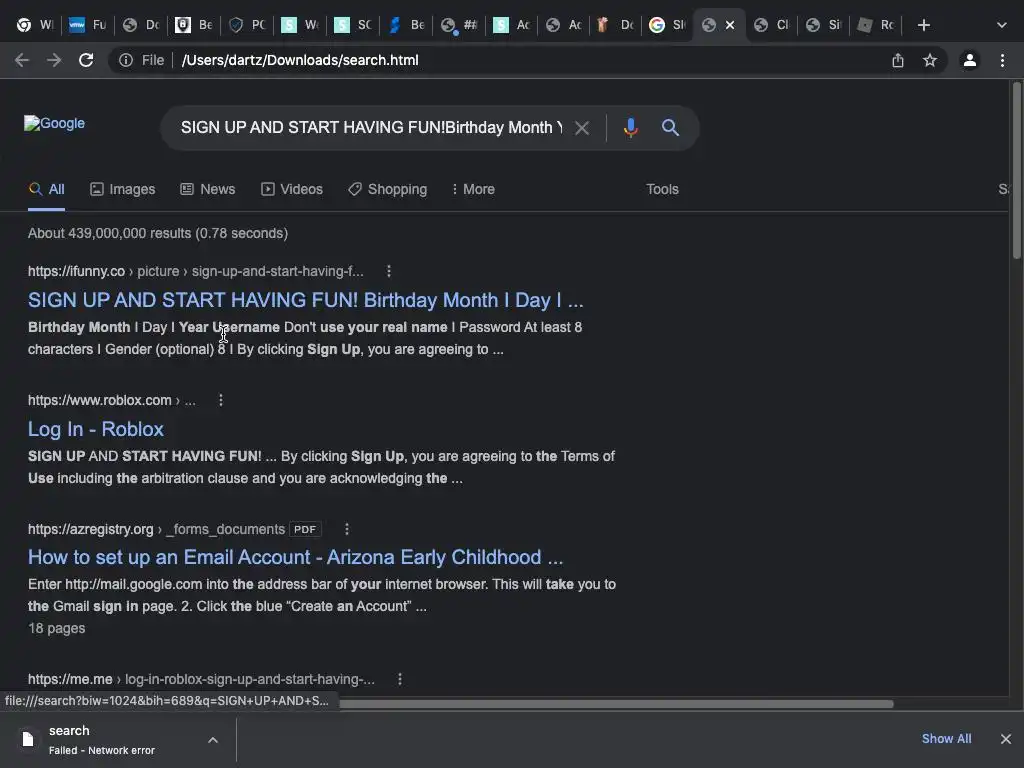Click the https://me.me breadcrumb URL
This screenshot has height=768, width=1024.
70,679
